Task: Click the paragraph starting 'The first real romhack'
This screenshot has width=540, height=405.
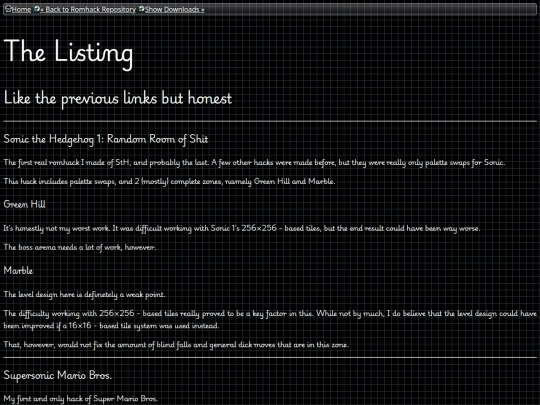Action: pyautogui.click(x=254, y=162)
